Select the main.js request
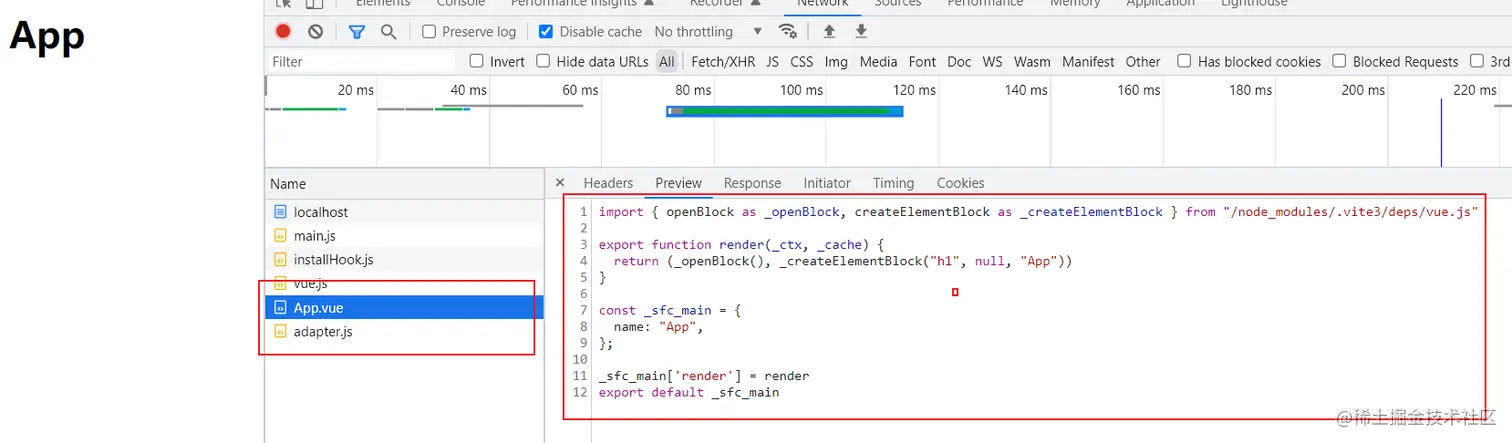Viewport: 1512px width, 443px height. click(404, 236)
